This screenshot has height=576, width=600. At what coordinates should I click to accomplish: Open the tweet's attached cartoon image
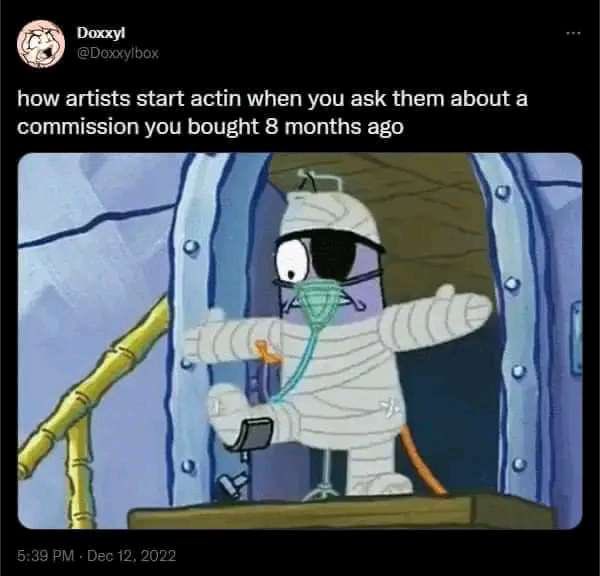click(300, 341)
